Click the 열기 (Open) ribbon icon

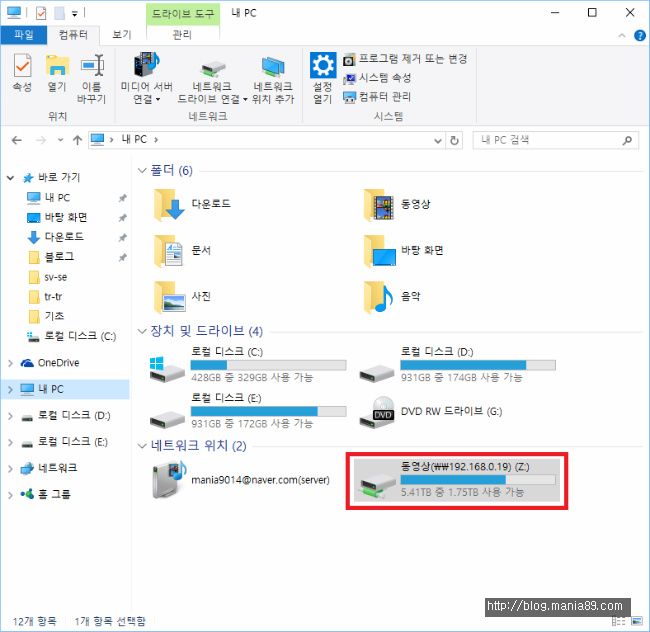click(57, 73)
